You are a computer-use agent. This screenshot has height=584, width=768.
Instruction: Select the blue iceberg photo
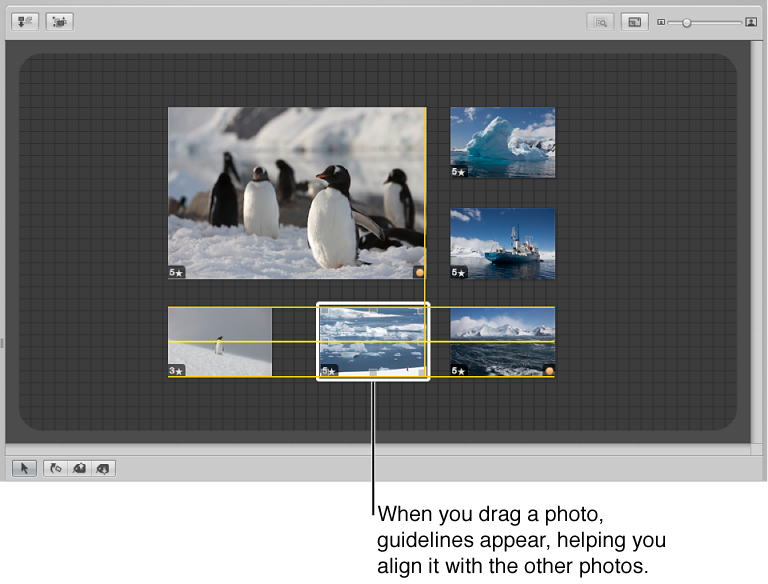[503, 143]
